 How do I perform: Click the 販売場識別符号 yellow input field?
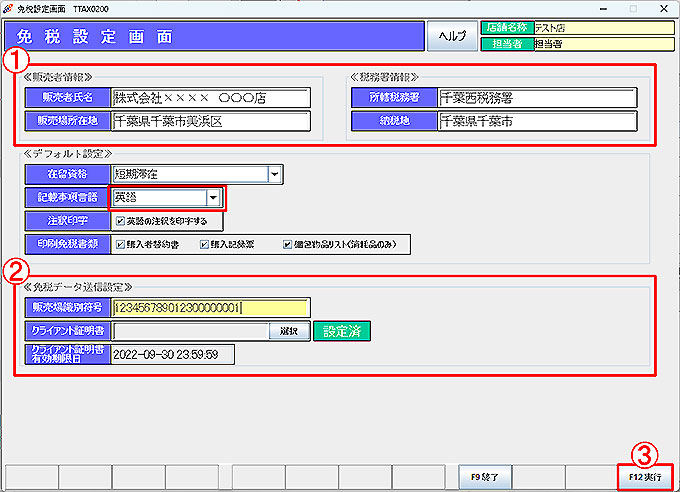coord(211,308)
